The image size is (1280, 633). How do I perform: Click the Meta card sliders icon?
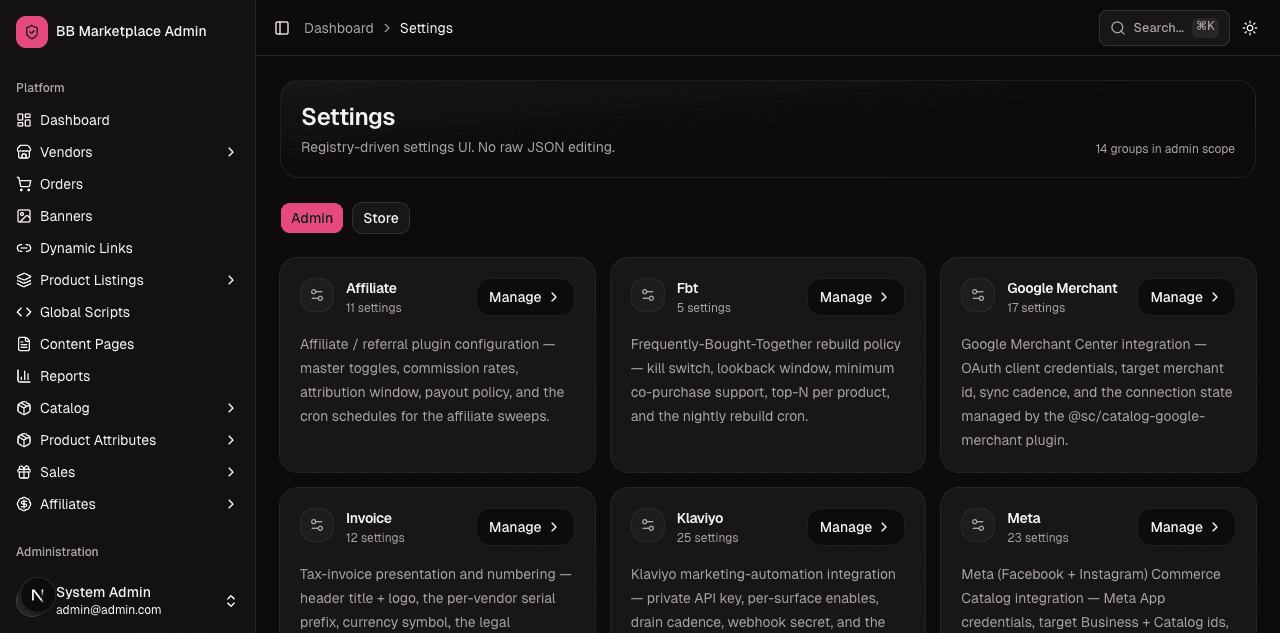click(978, 525)
